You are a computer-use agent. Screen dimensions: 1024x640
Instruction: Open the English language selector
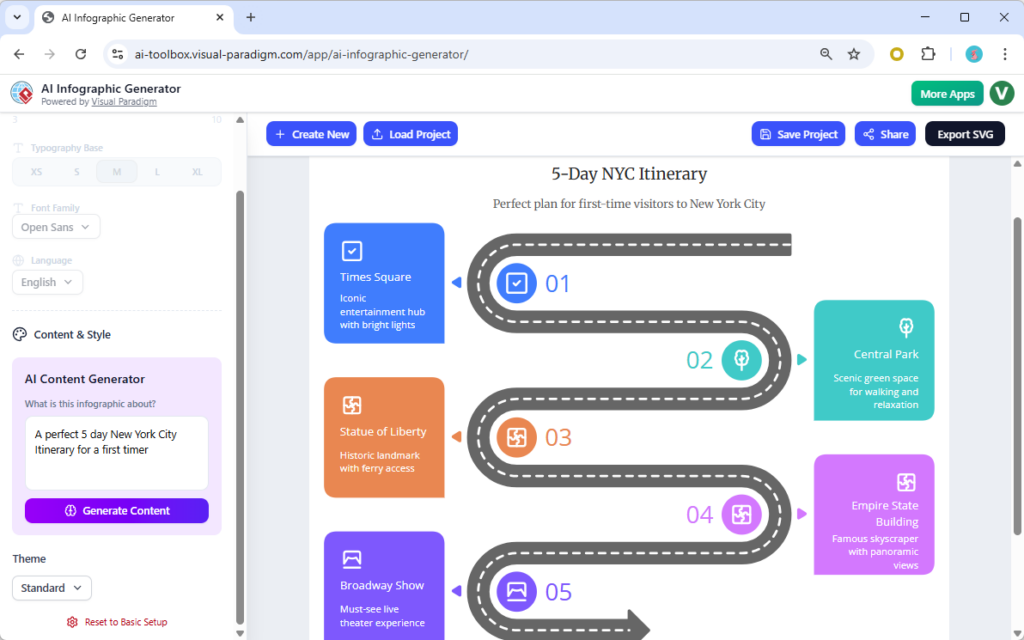point(47,282)
